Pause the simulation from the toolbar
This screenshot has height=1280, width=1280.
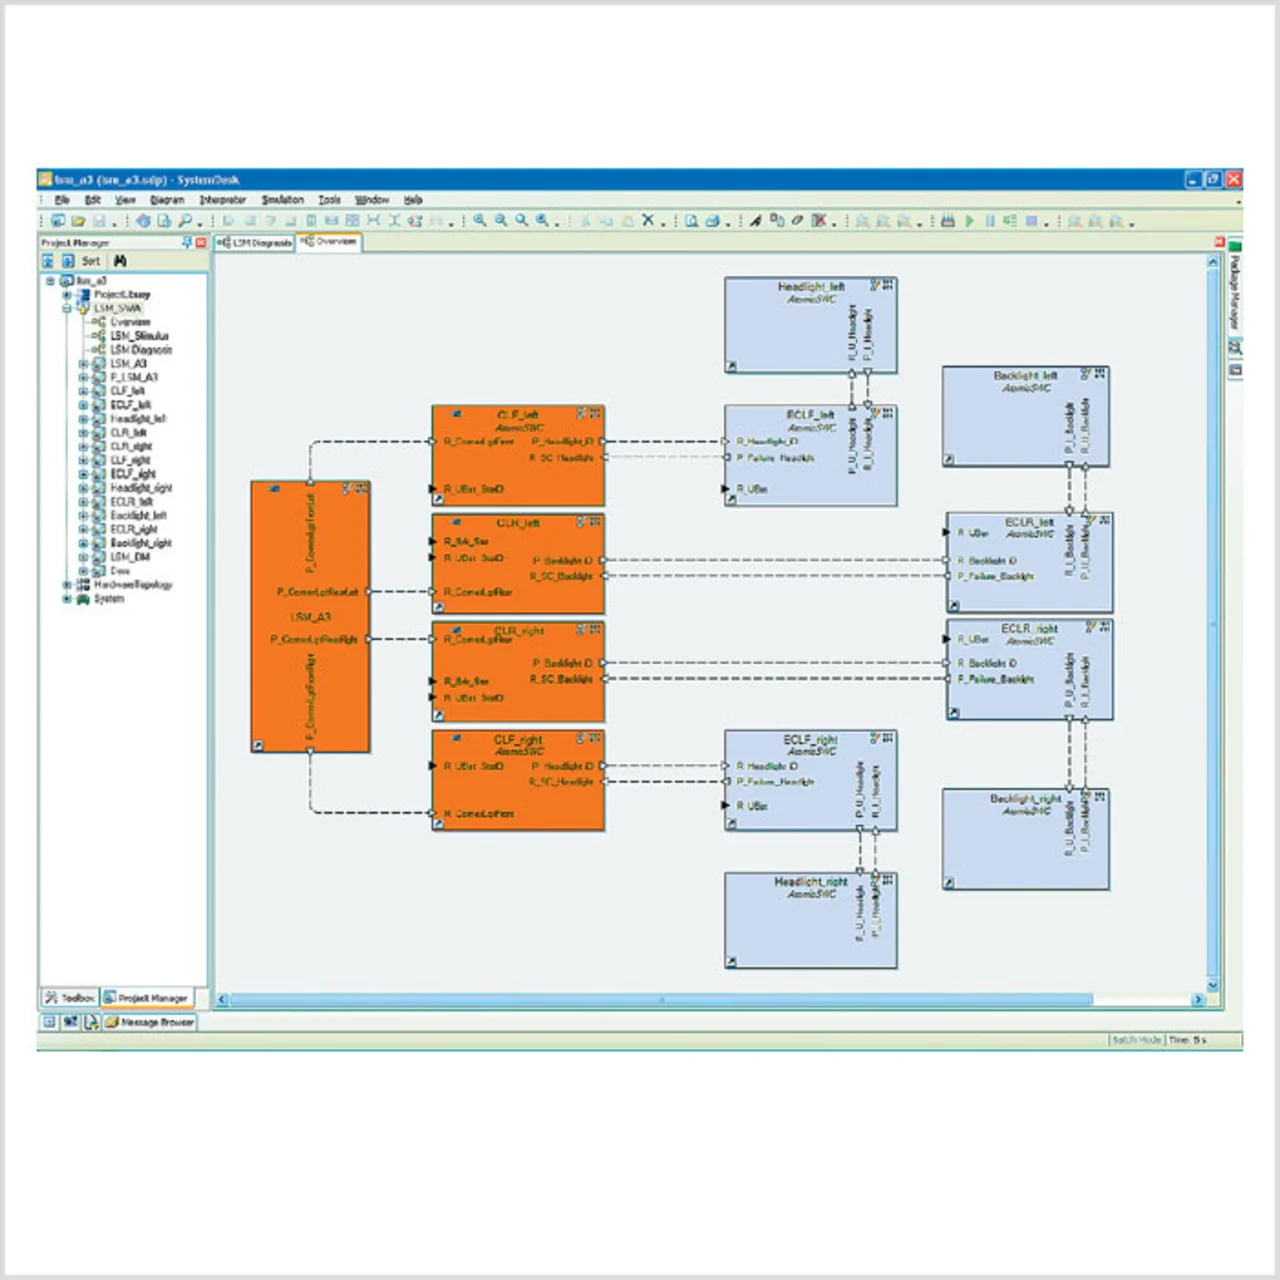(989, 221)
